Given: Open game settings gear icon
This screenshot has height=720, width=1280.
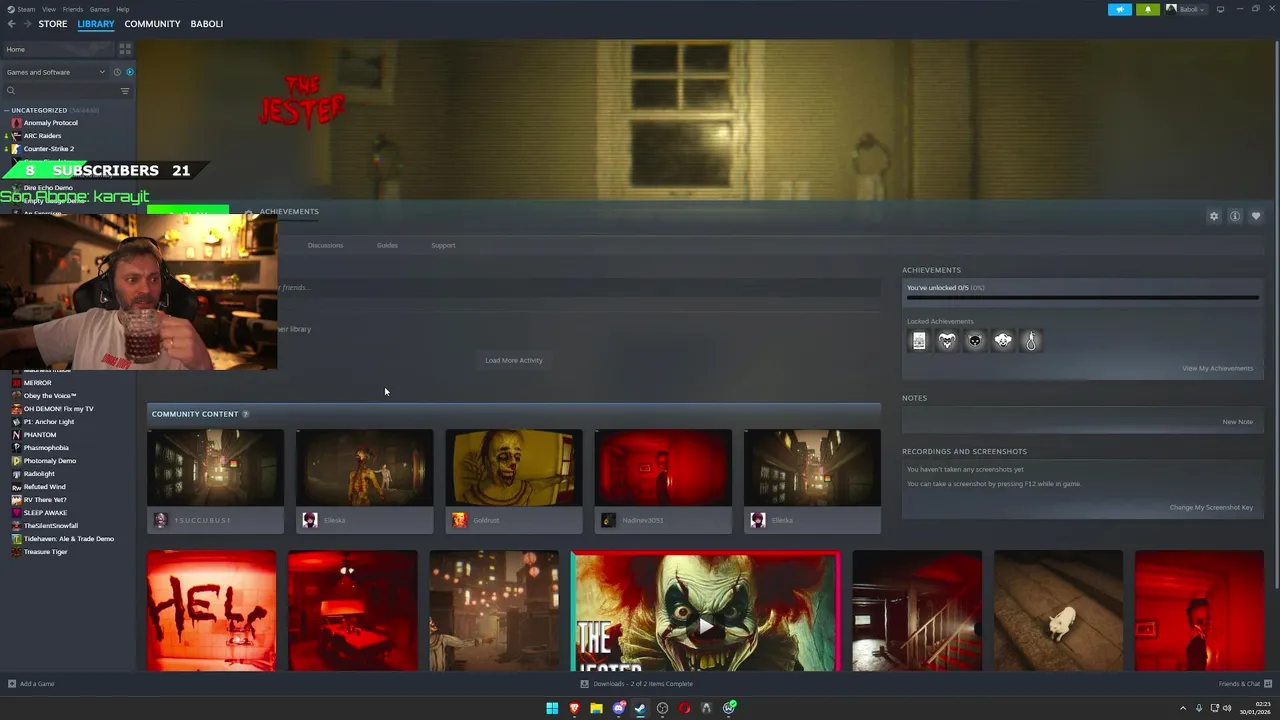Looking at the screenshot, I should [x=1214, y=216].
